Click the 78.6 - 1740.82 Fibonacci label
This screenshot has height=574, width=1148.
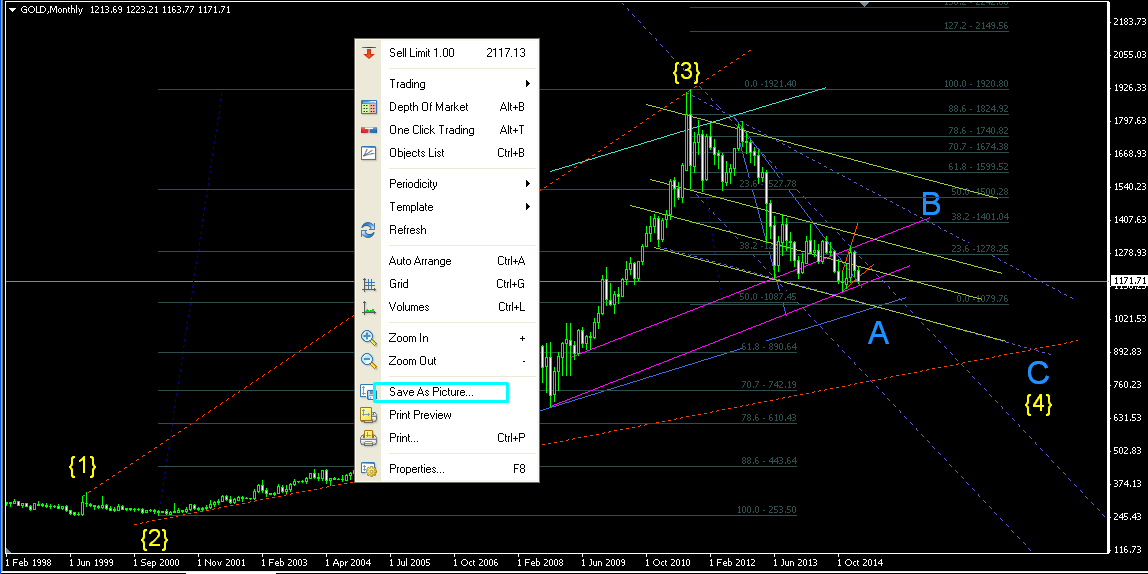coord(978,130)
